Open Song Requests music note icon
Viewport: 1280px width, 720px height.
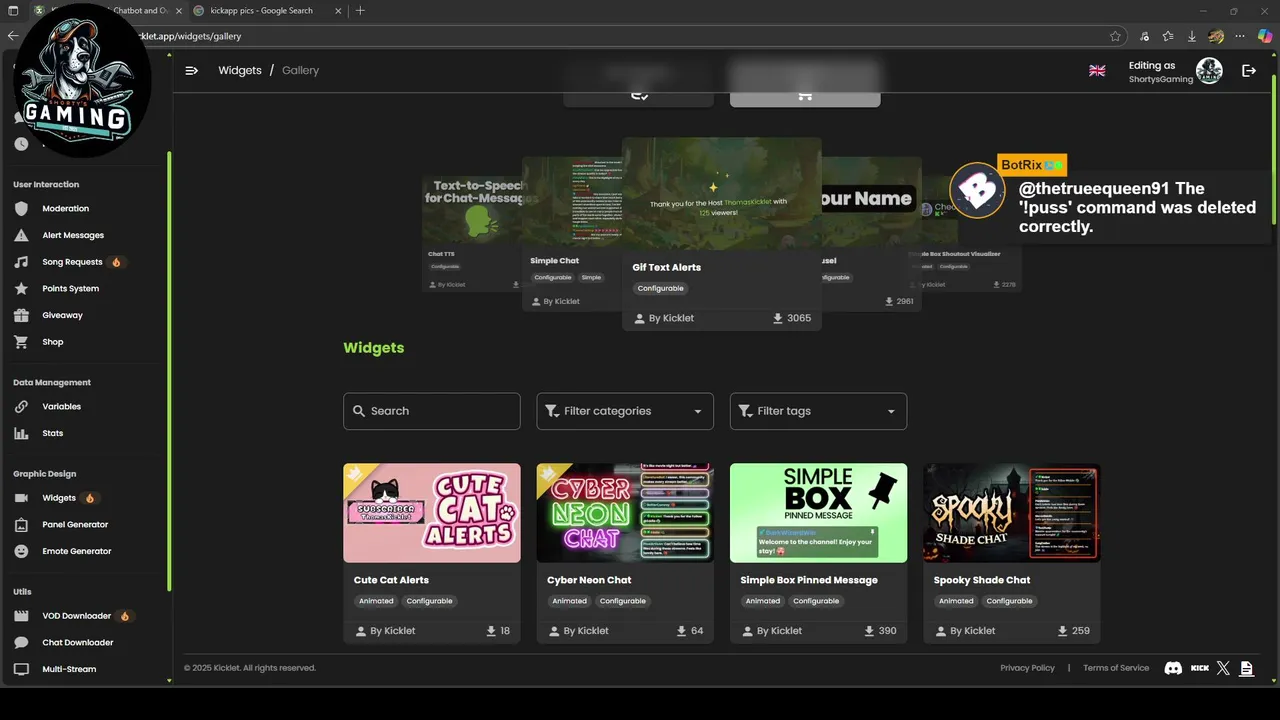(x=21, y=262)
